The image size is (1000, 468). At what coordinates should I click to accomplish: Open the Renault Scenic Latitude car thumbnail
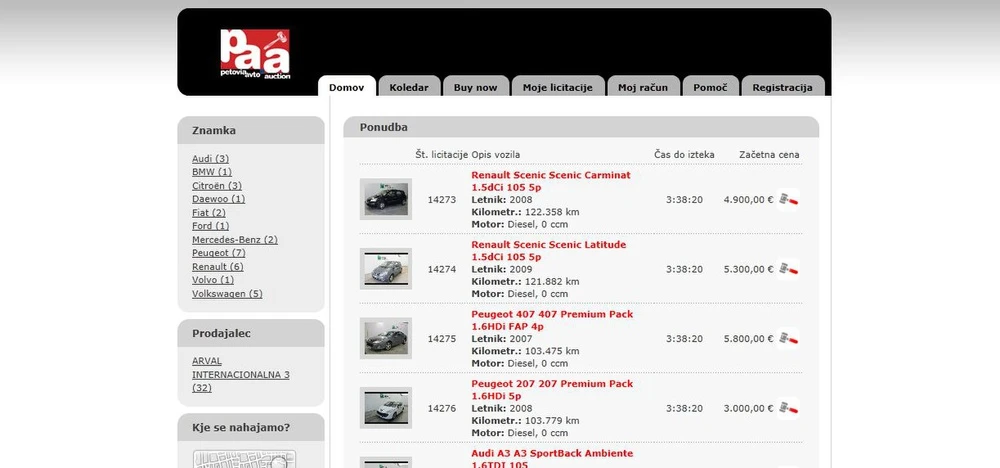coord(385,269)
